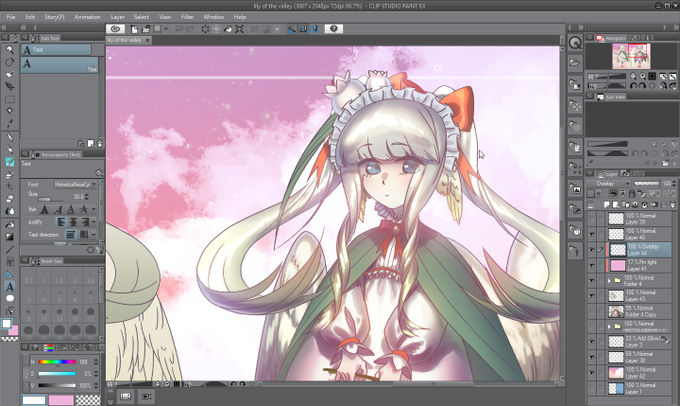Select the Gradient tool
Image resolution: width=680 pixels, height=406 pixels.
tap(10, 237)
